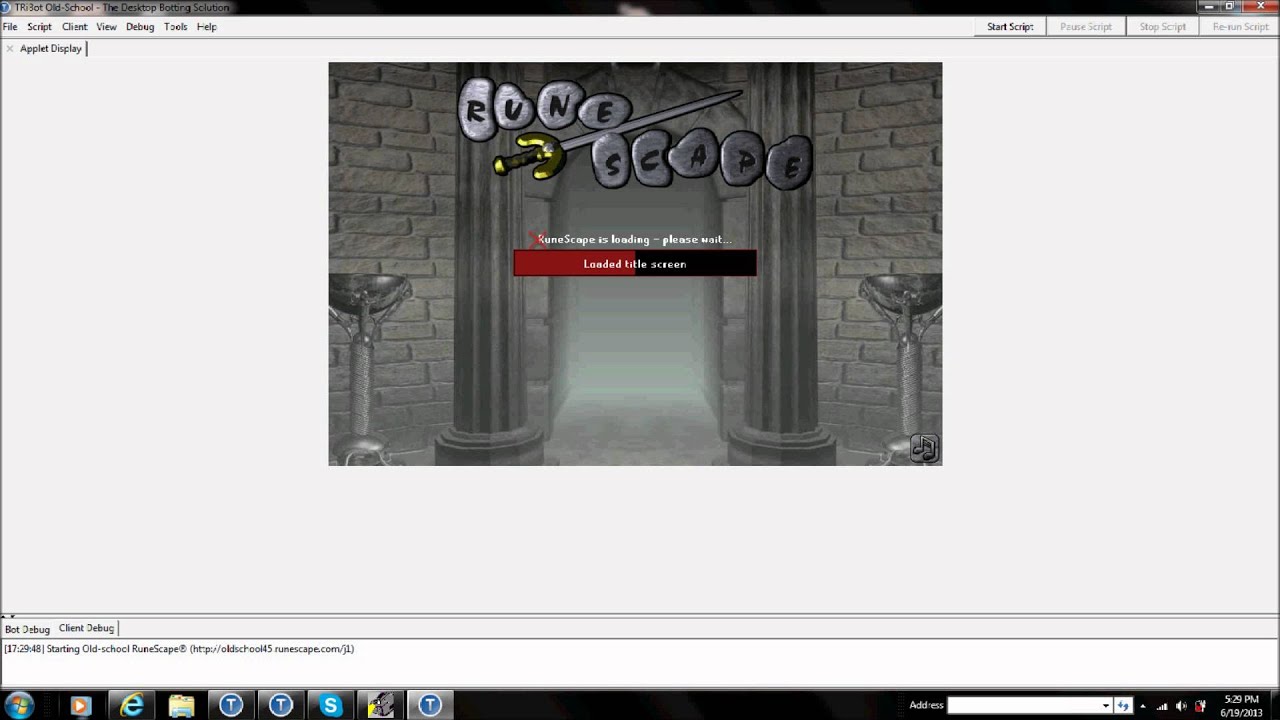
Task: Show hidden system tray icons arrow
Action: pos(1143,706)
